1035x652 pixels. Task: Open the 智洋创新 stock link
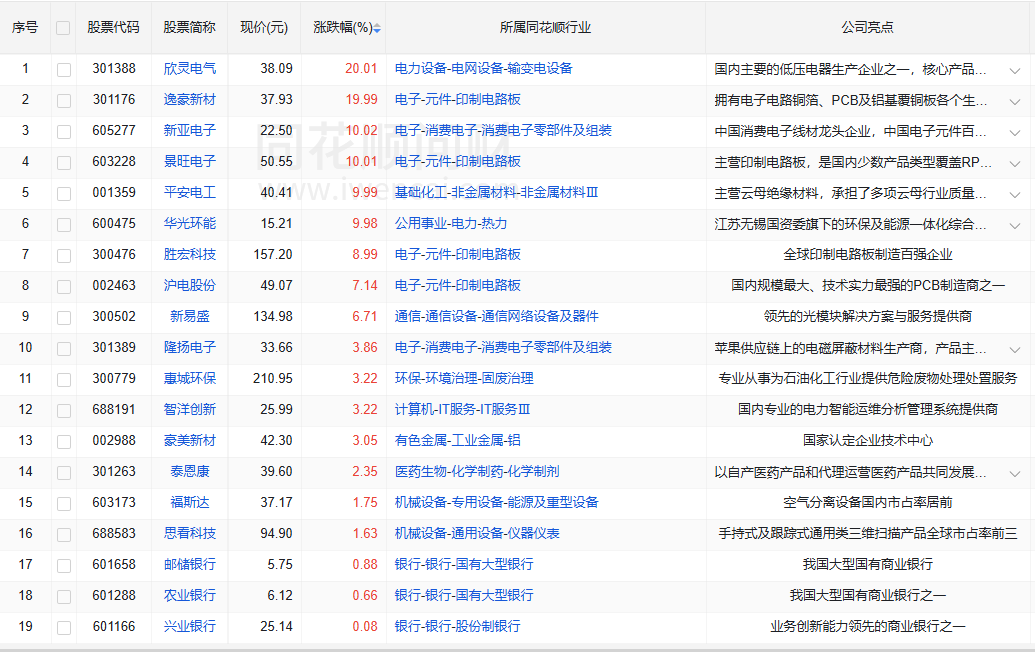189,409
